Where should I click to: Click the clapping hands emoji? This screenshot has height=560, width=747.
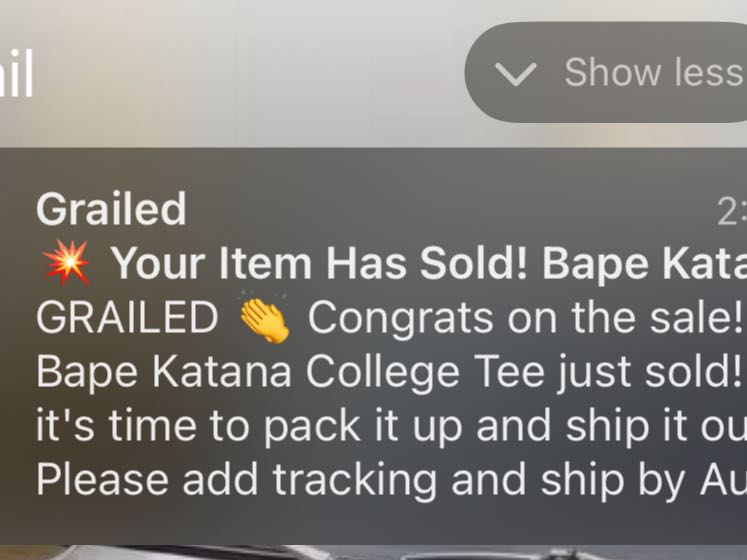(264, 319)
